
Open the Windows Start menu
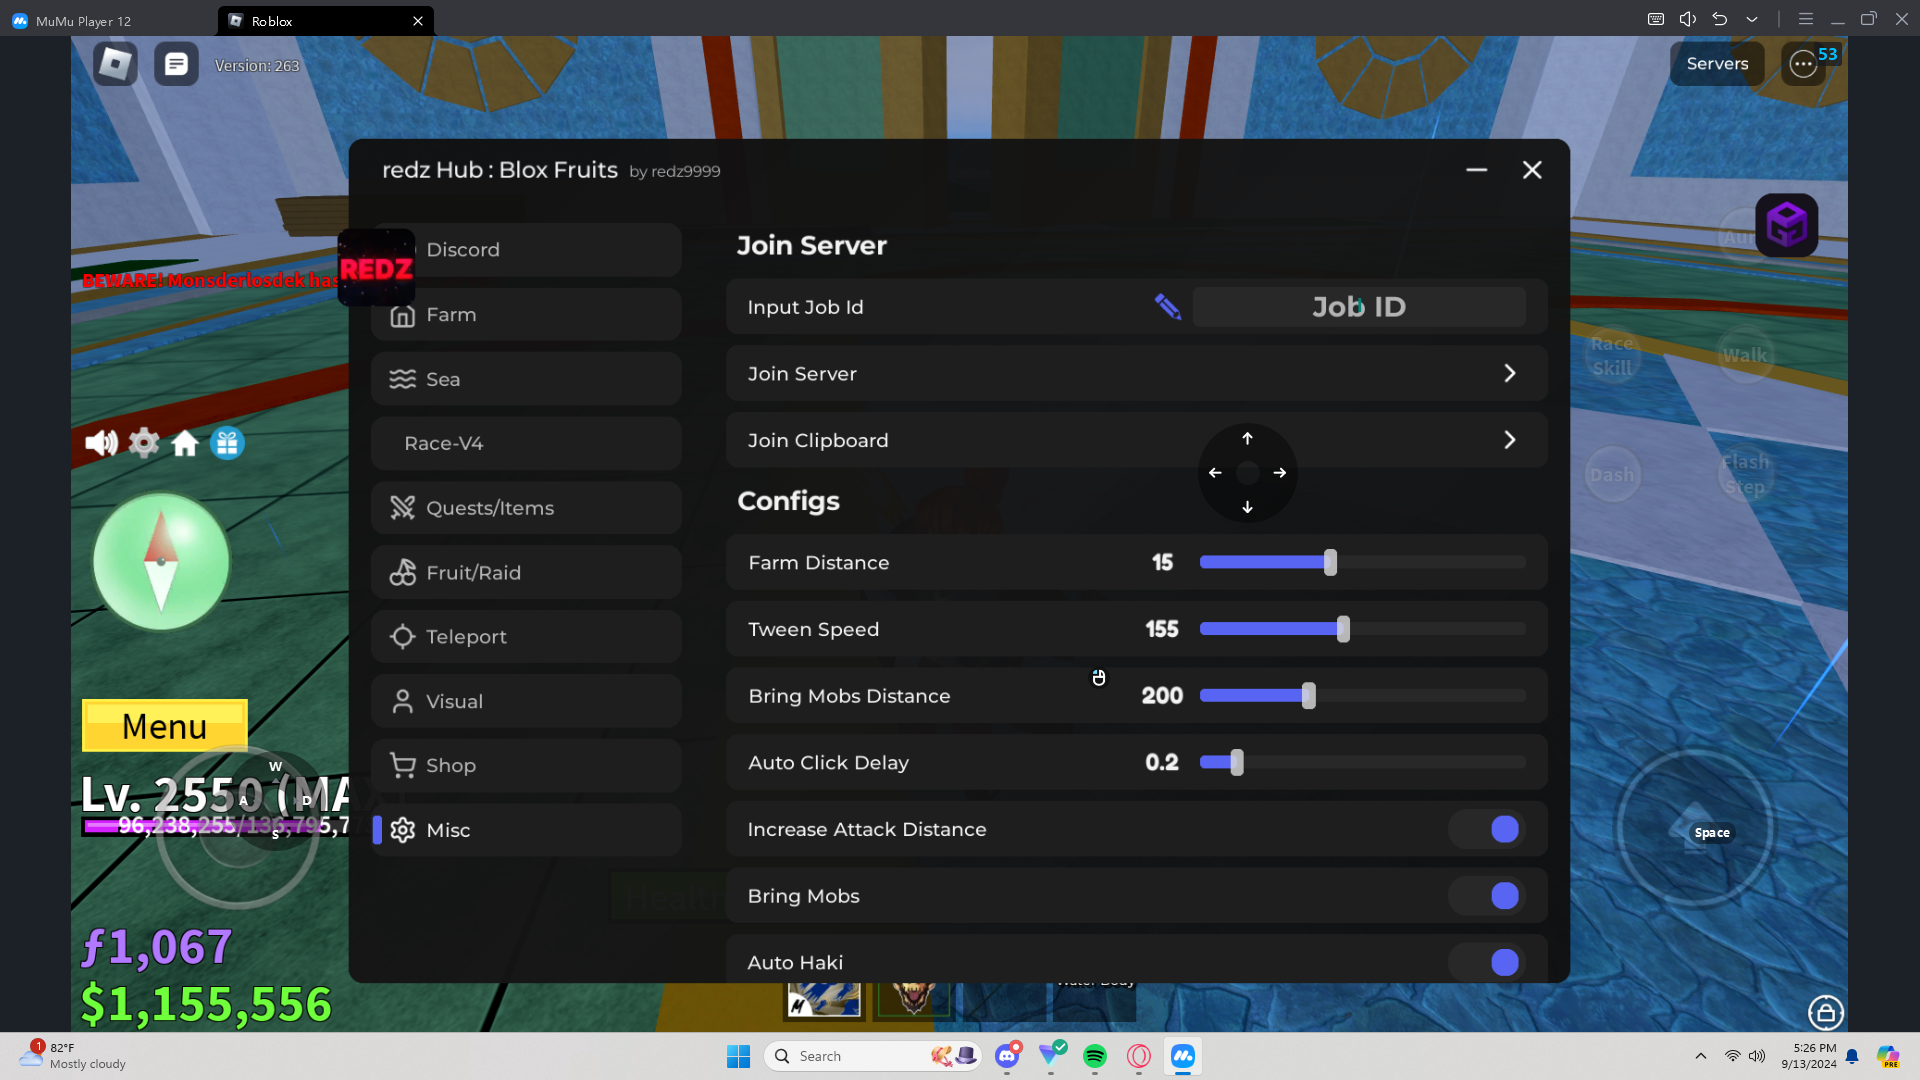pos(739,1056)
